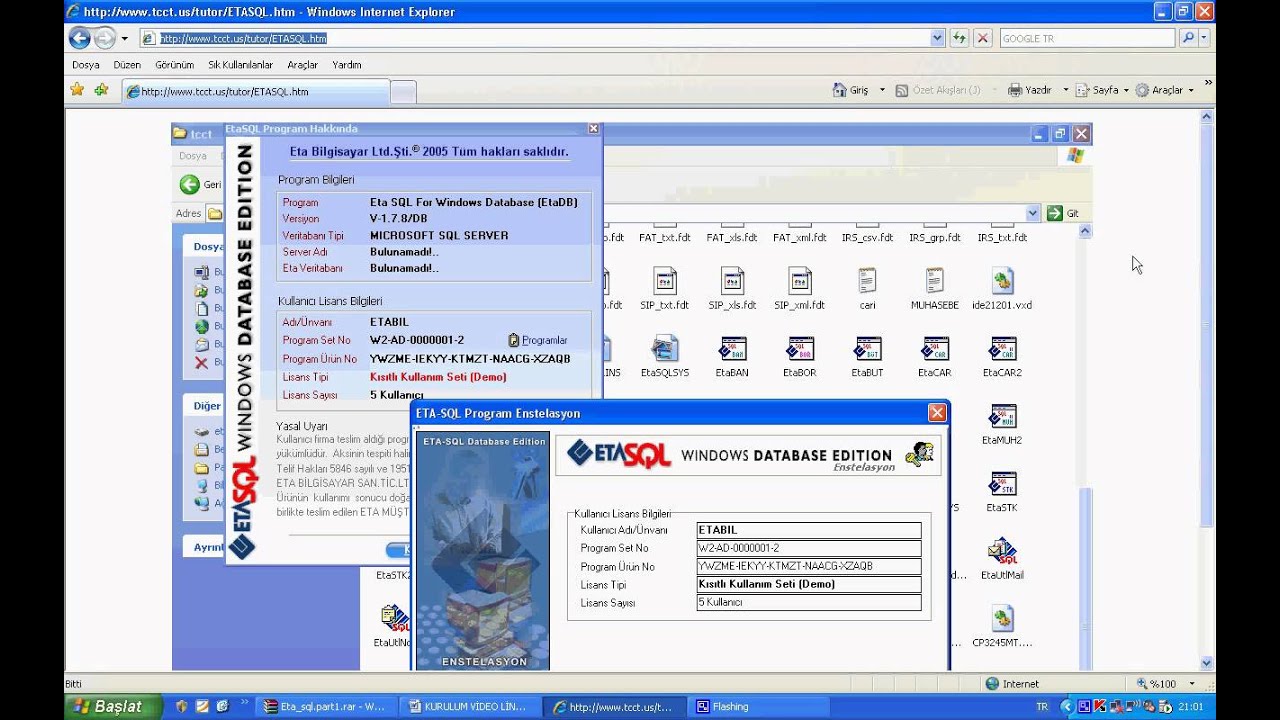Click the Program Set No field in installer

[808, 548]
